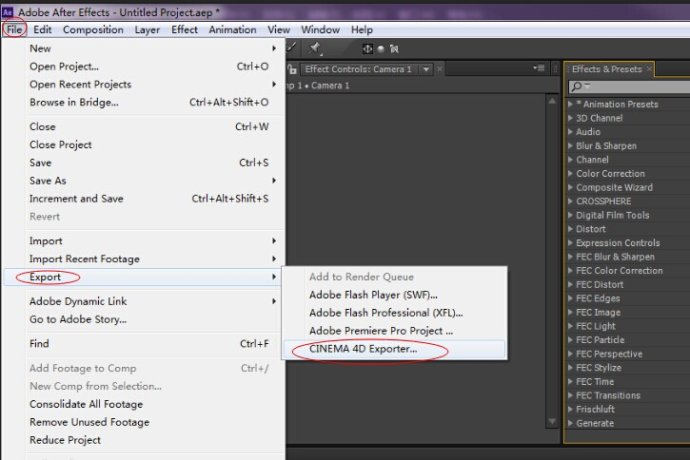Open the Effect Controls panel options menu
Image resolution: width=690 pixels, height=460 pixels.
click(539, 68)
